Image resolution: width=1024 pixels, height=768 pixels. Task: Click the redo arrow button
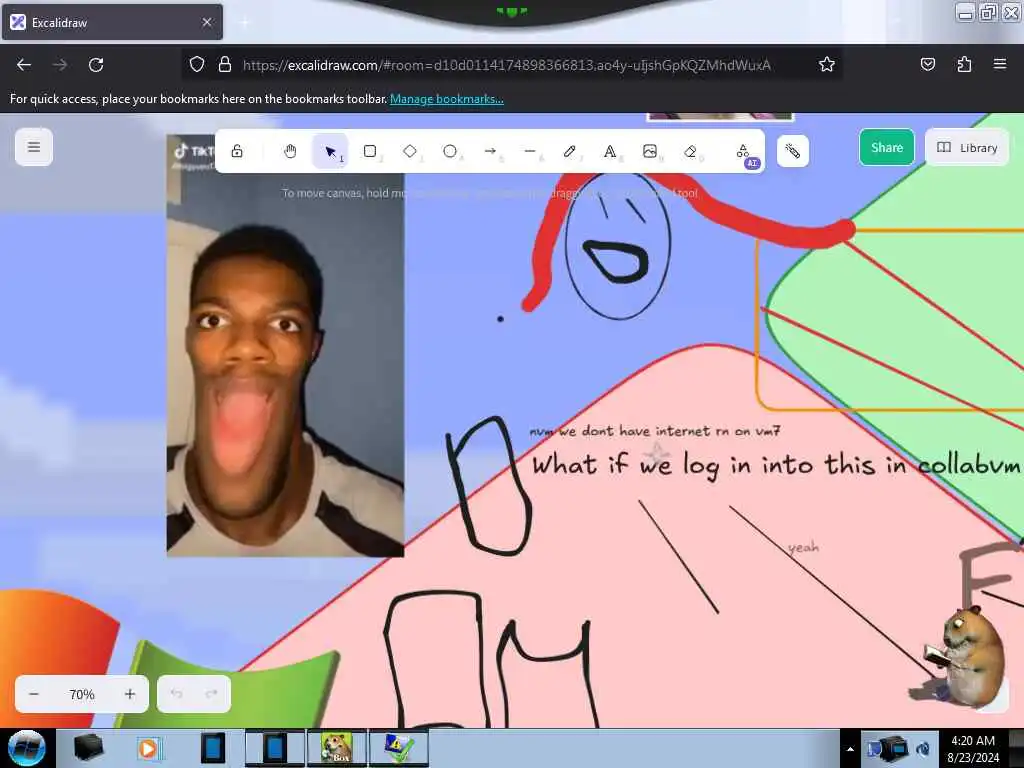coord(212,694)
